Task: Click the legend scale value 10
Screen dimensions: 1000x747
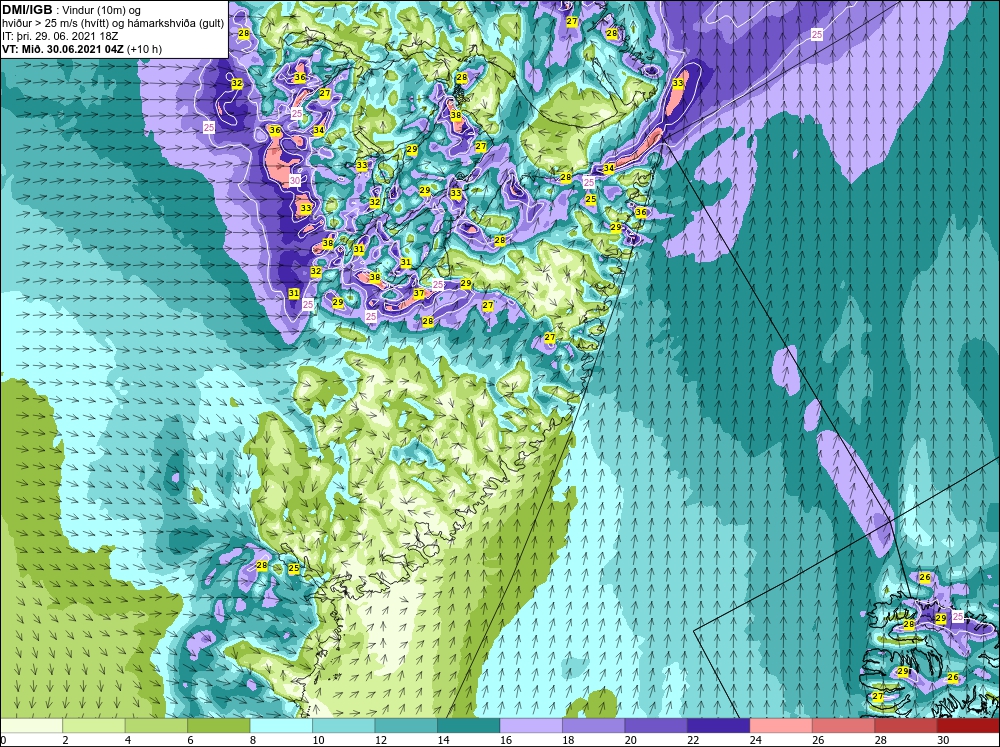Action: click(318, 740)
